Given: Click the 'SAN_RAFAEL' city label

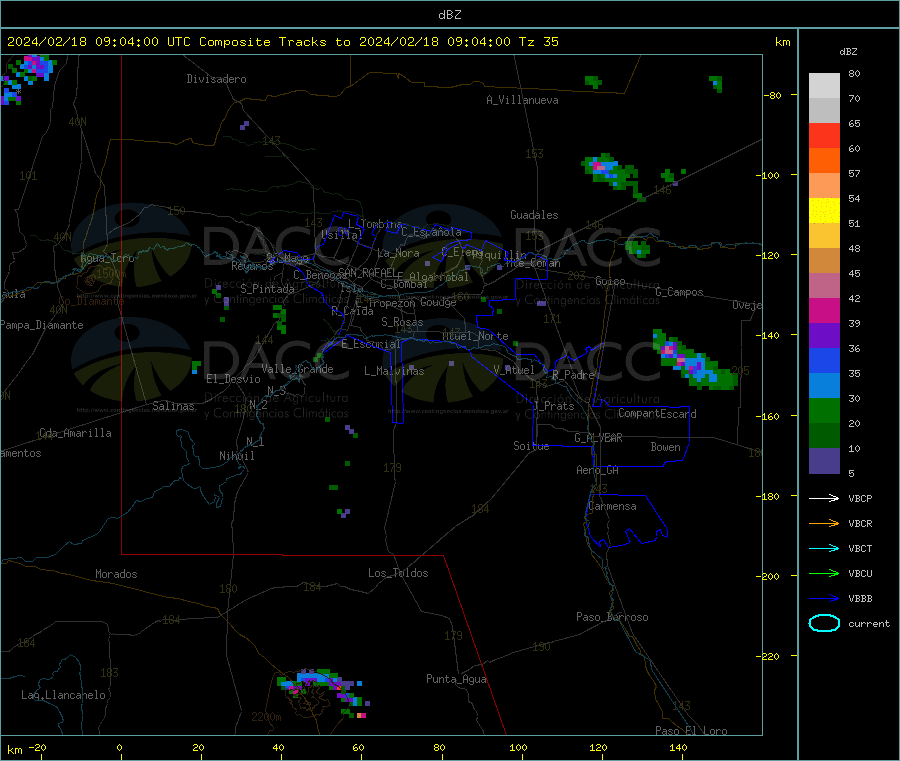Looking at the screenshot, I should [367, 272].
